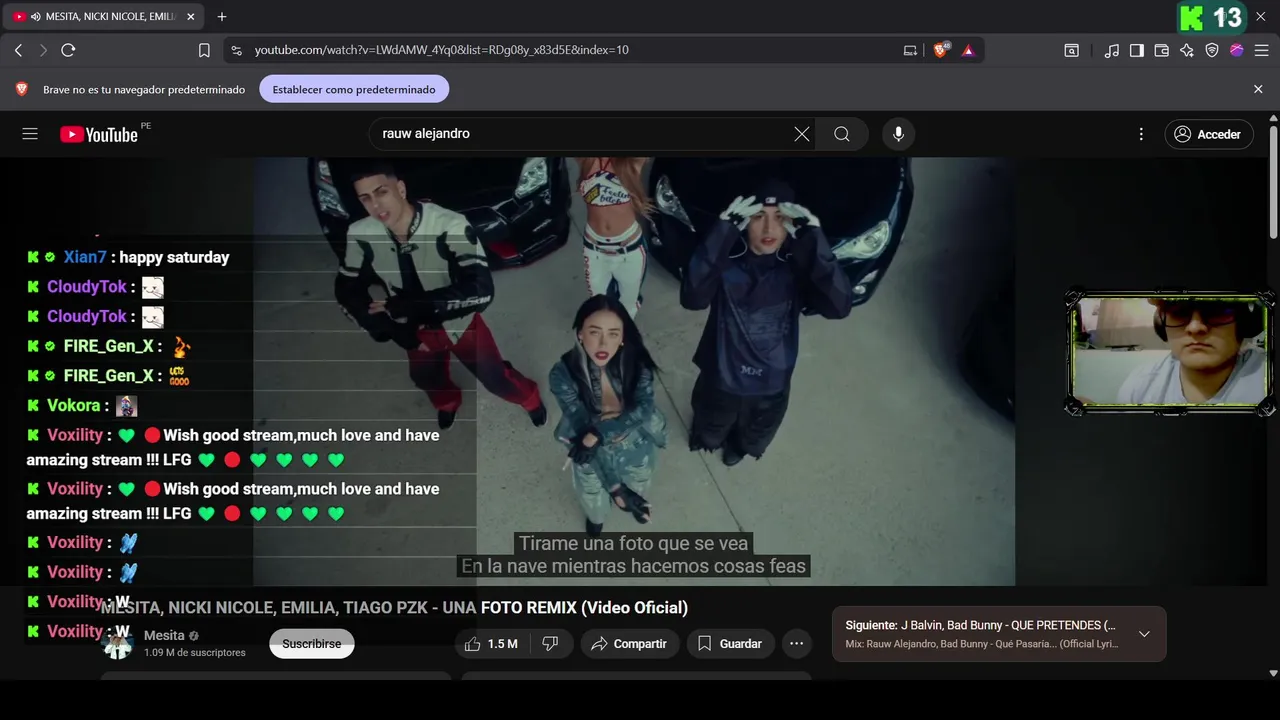The width and height of the screenshot is (1280, 720).
Task: Open Leo AI sparkle icon
Action: click(x=1187, y=50)
